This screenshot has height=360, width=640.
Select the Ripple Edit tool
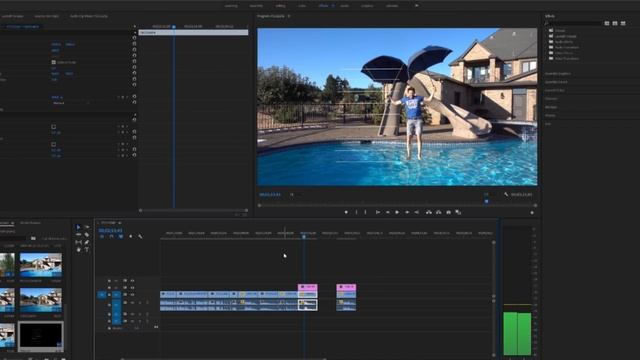78,235
